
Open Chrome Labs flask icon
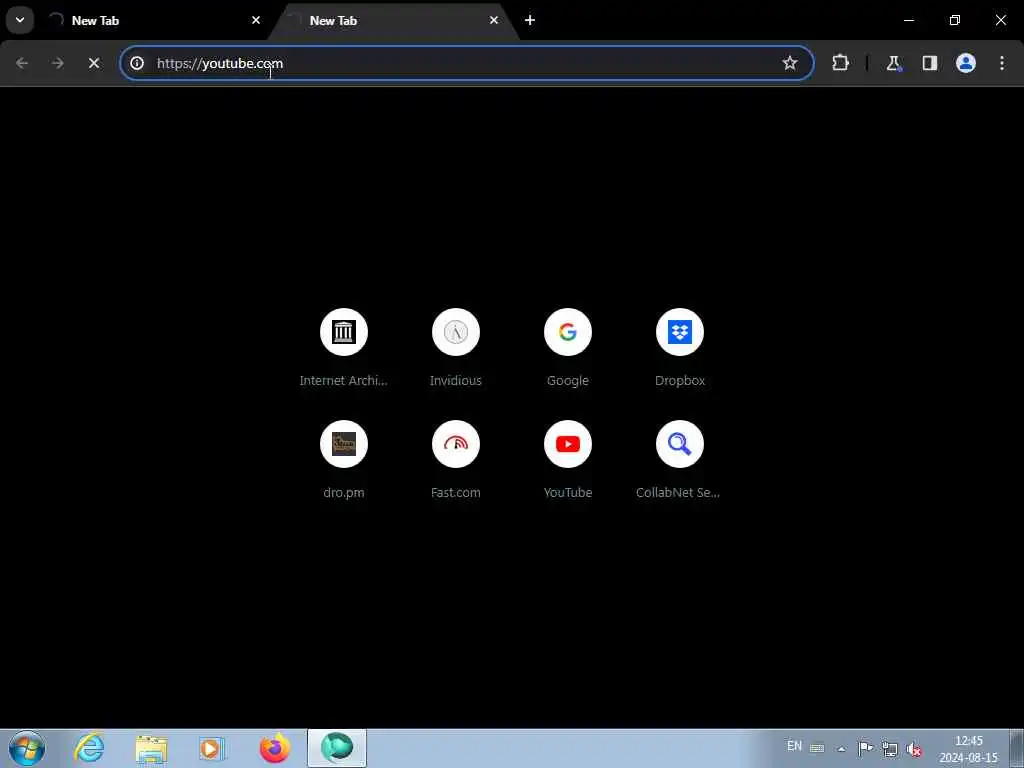point(893,63)
